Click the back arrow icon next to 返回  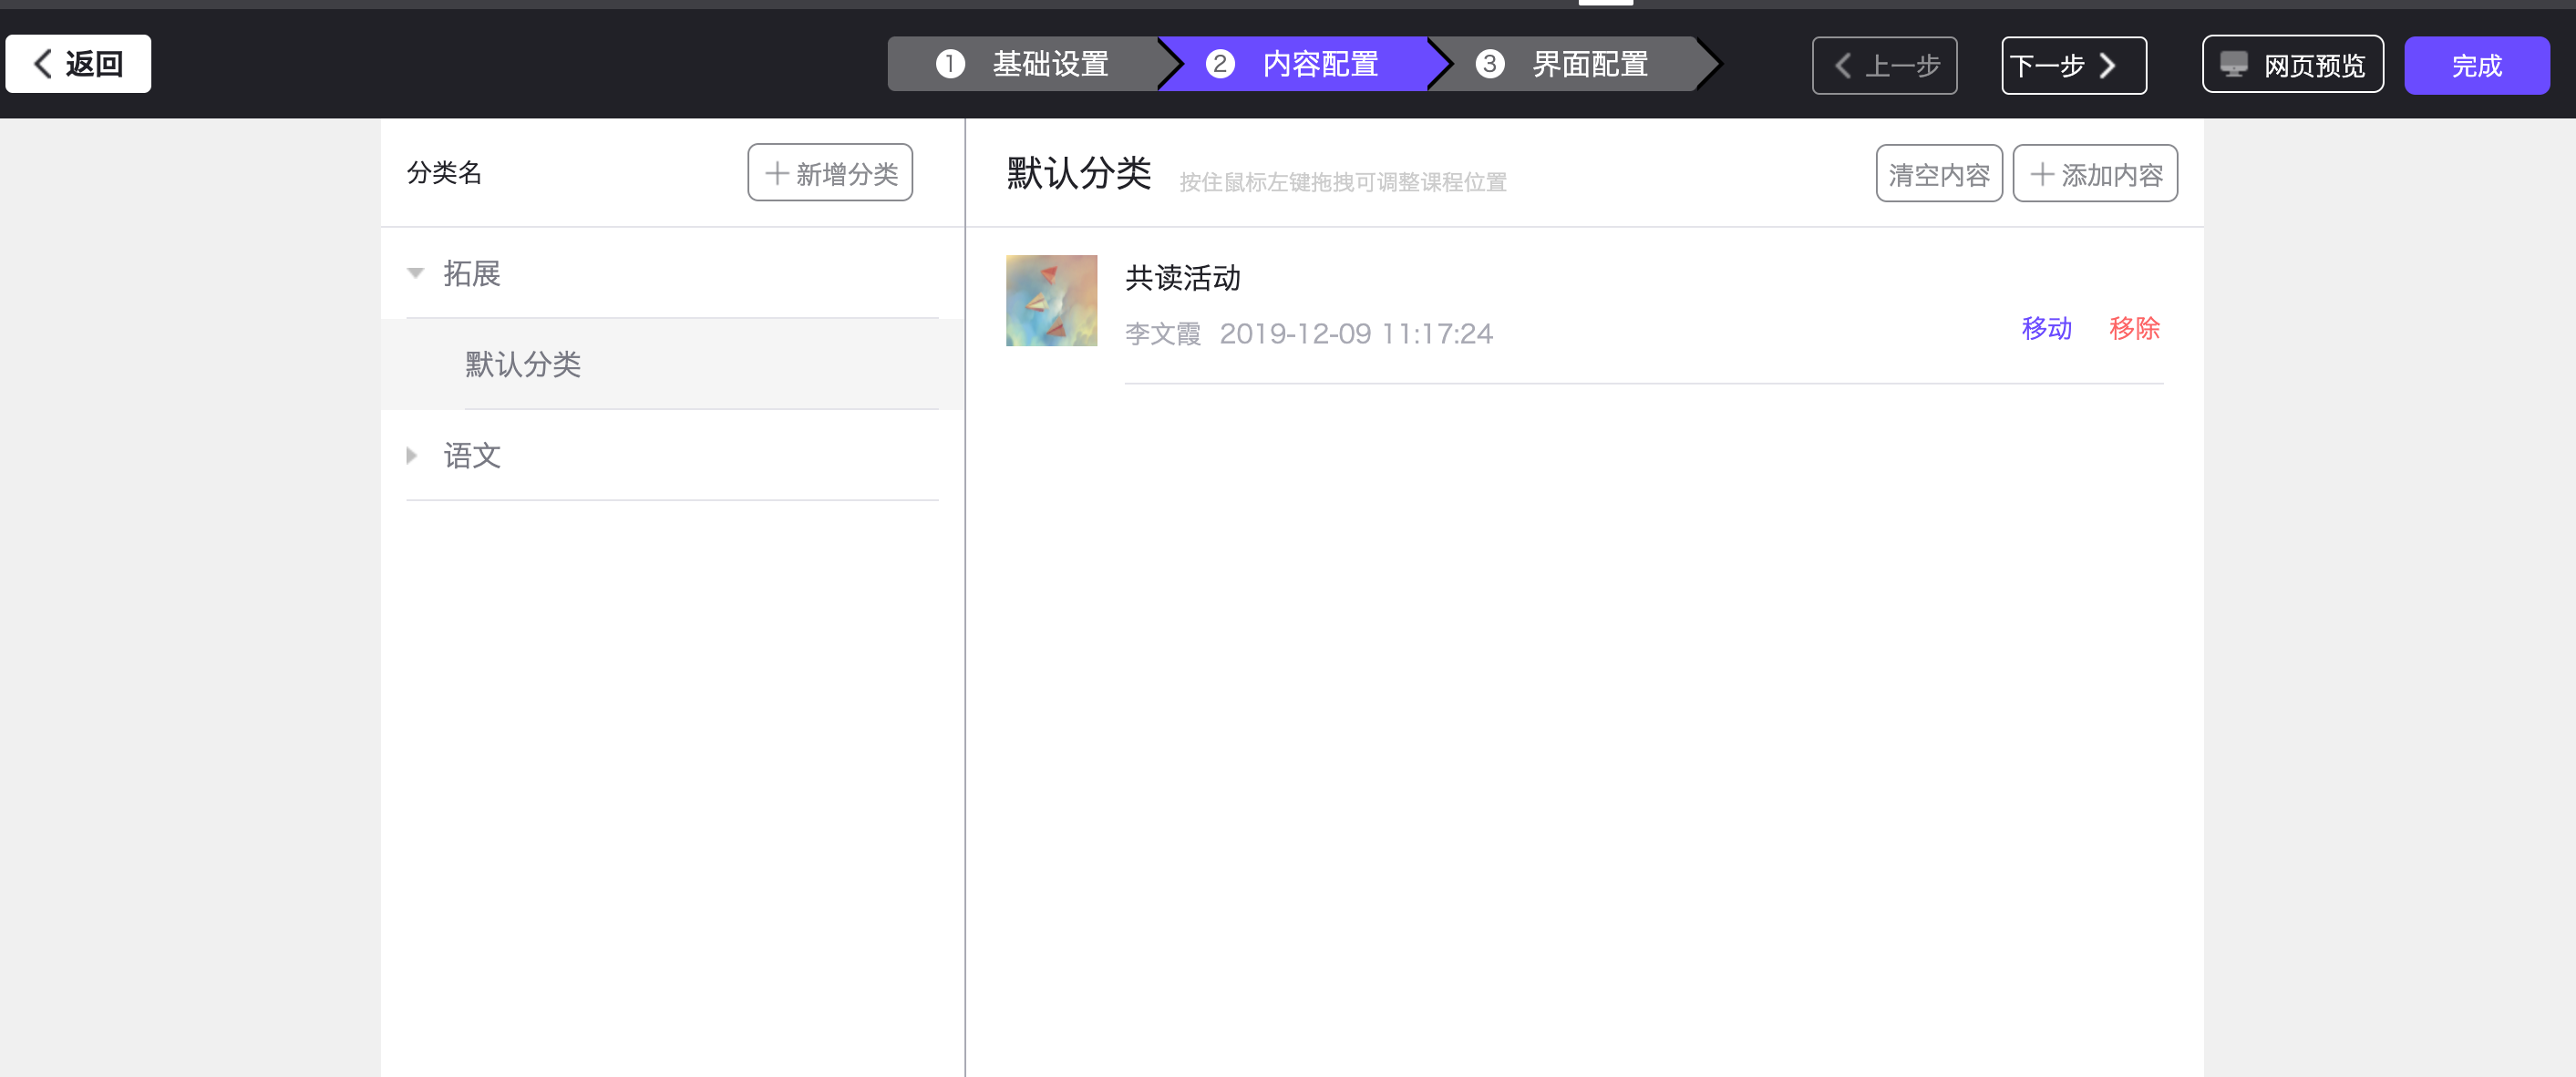tap(43, 64)
